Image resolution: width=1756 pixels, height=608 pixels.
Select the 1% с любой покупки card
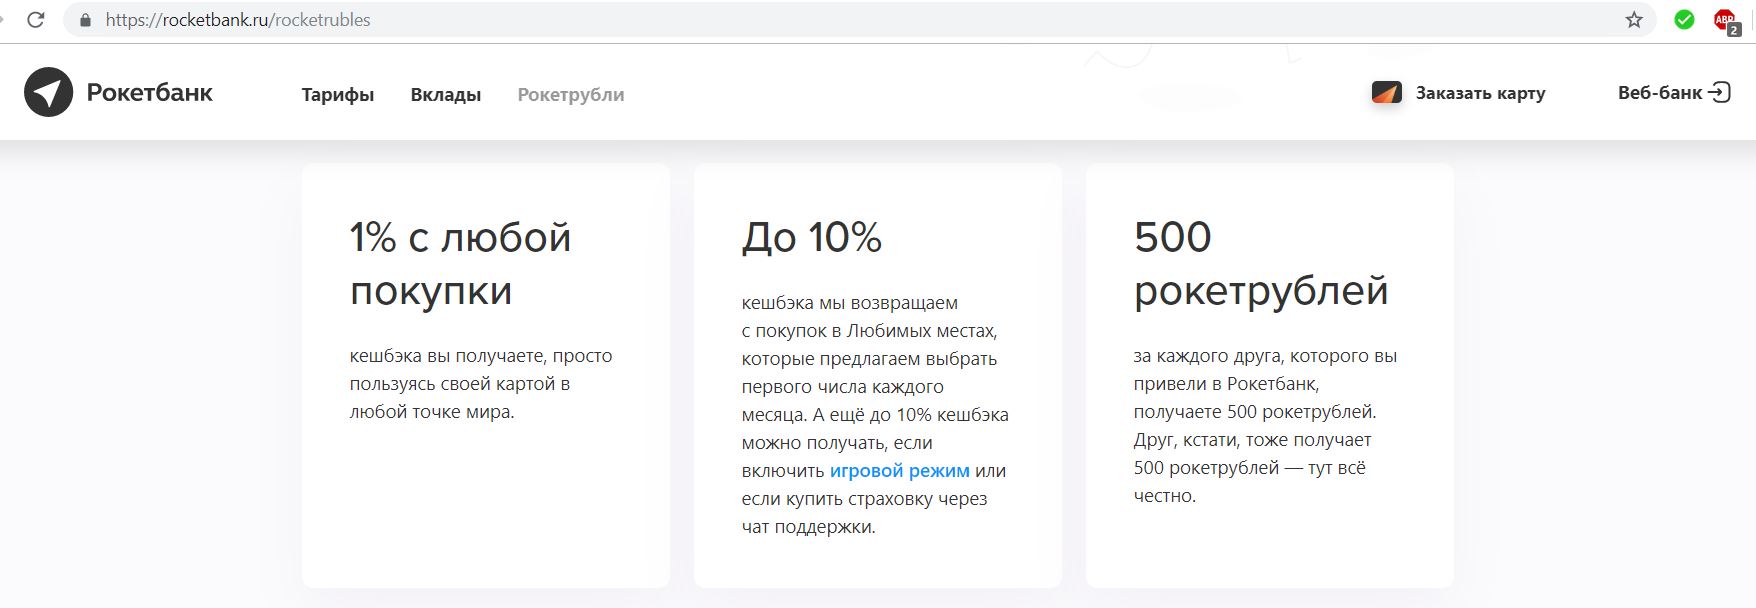pos(486,376)
